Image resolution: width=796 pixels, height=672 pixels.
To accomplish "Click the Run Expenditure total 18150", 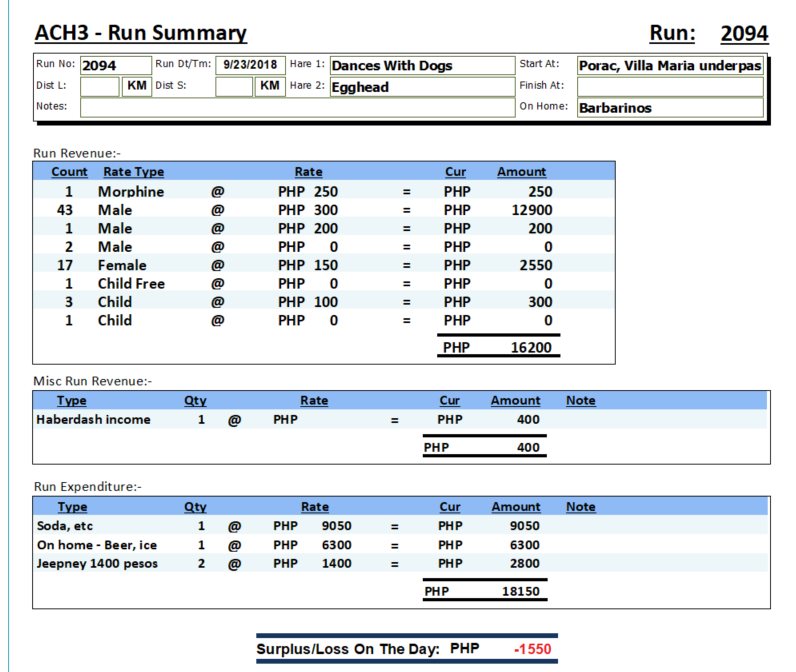I will tap(520, 591).
